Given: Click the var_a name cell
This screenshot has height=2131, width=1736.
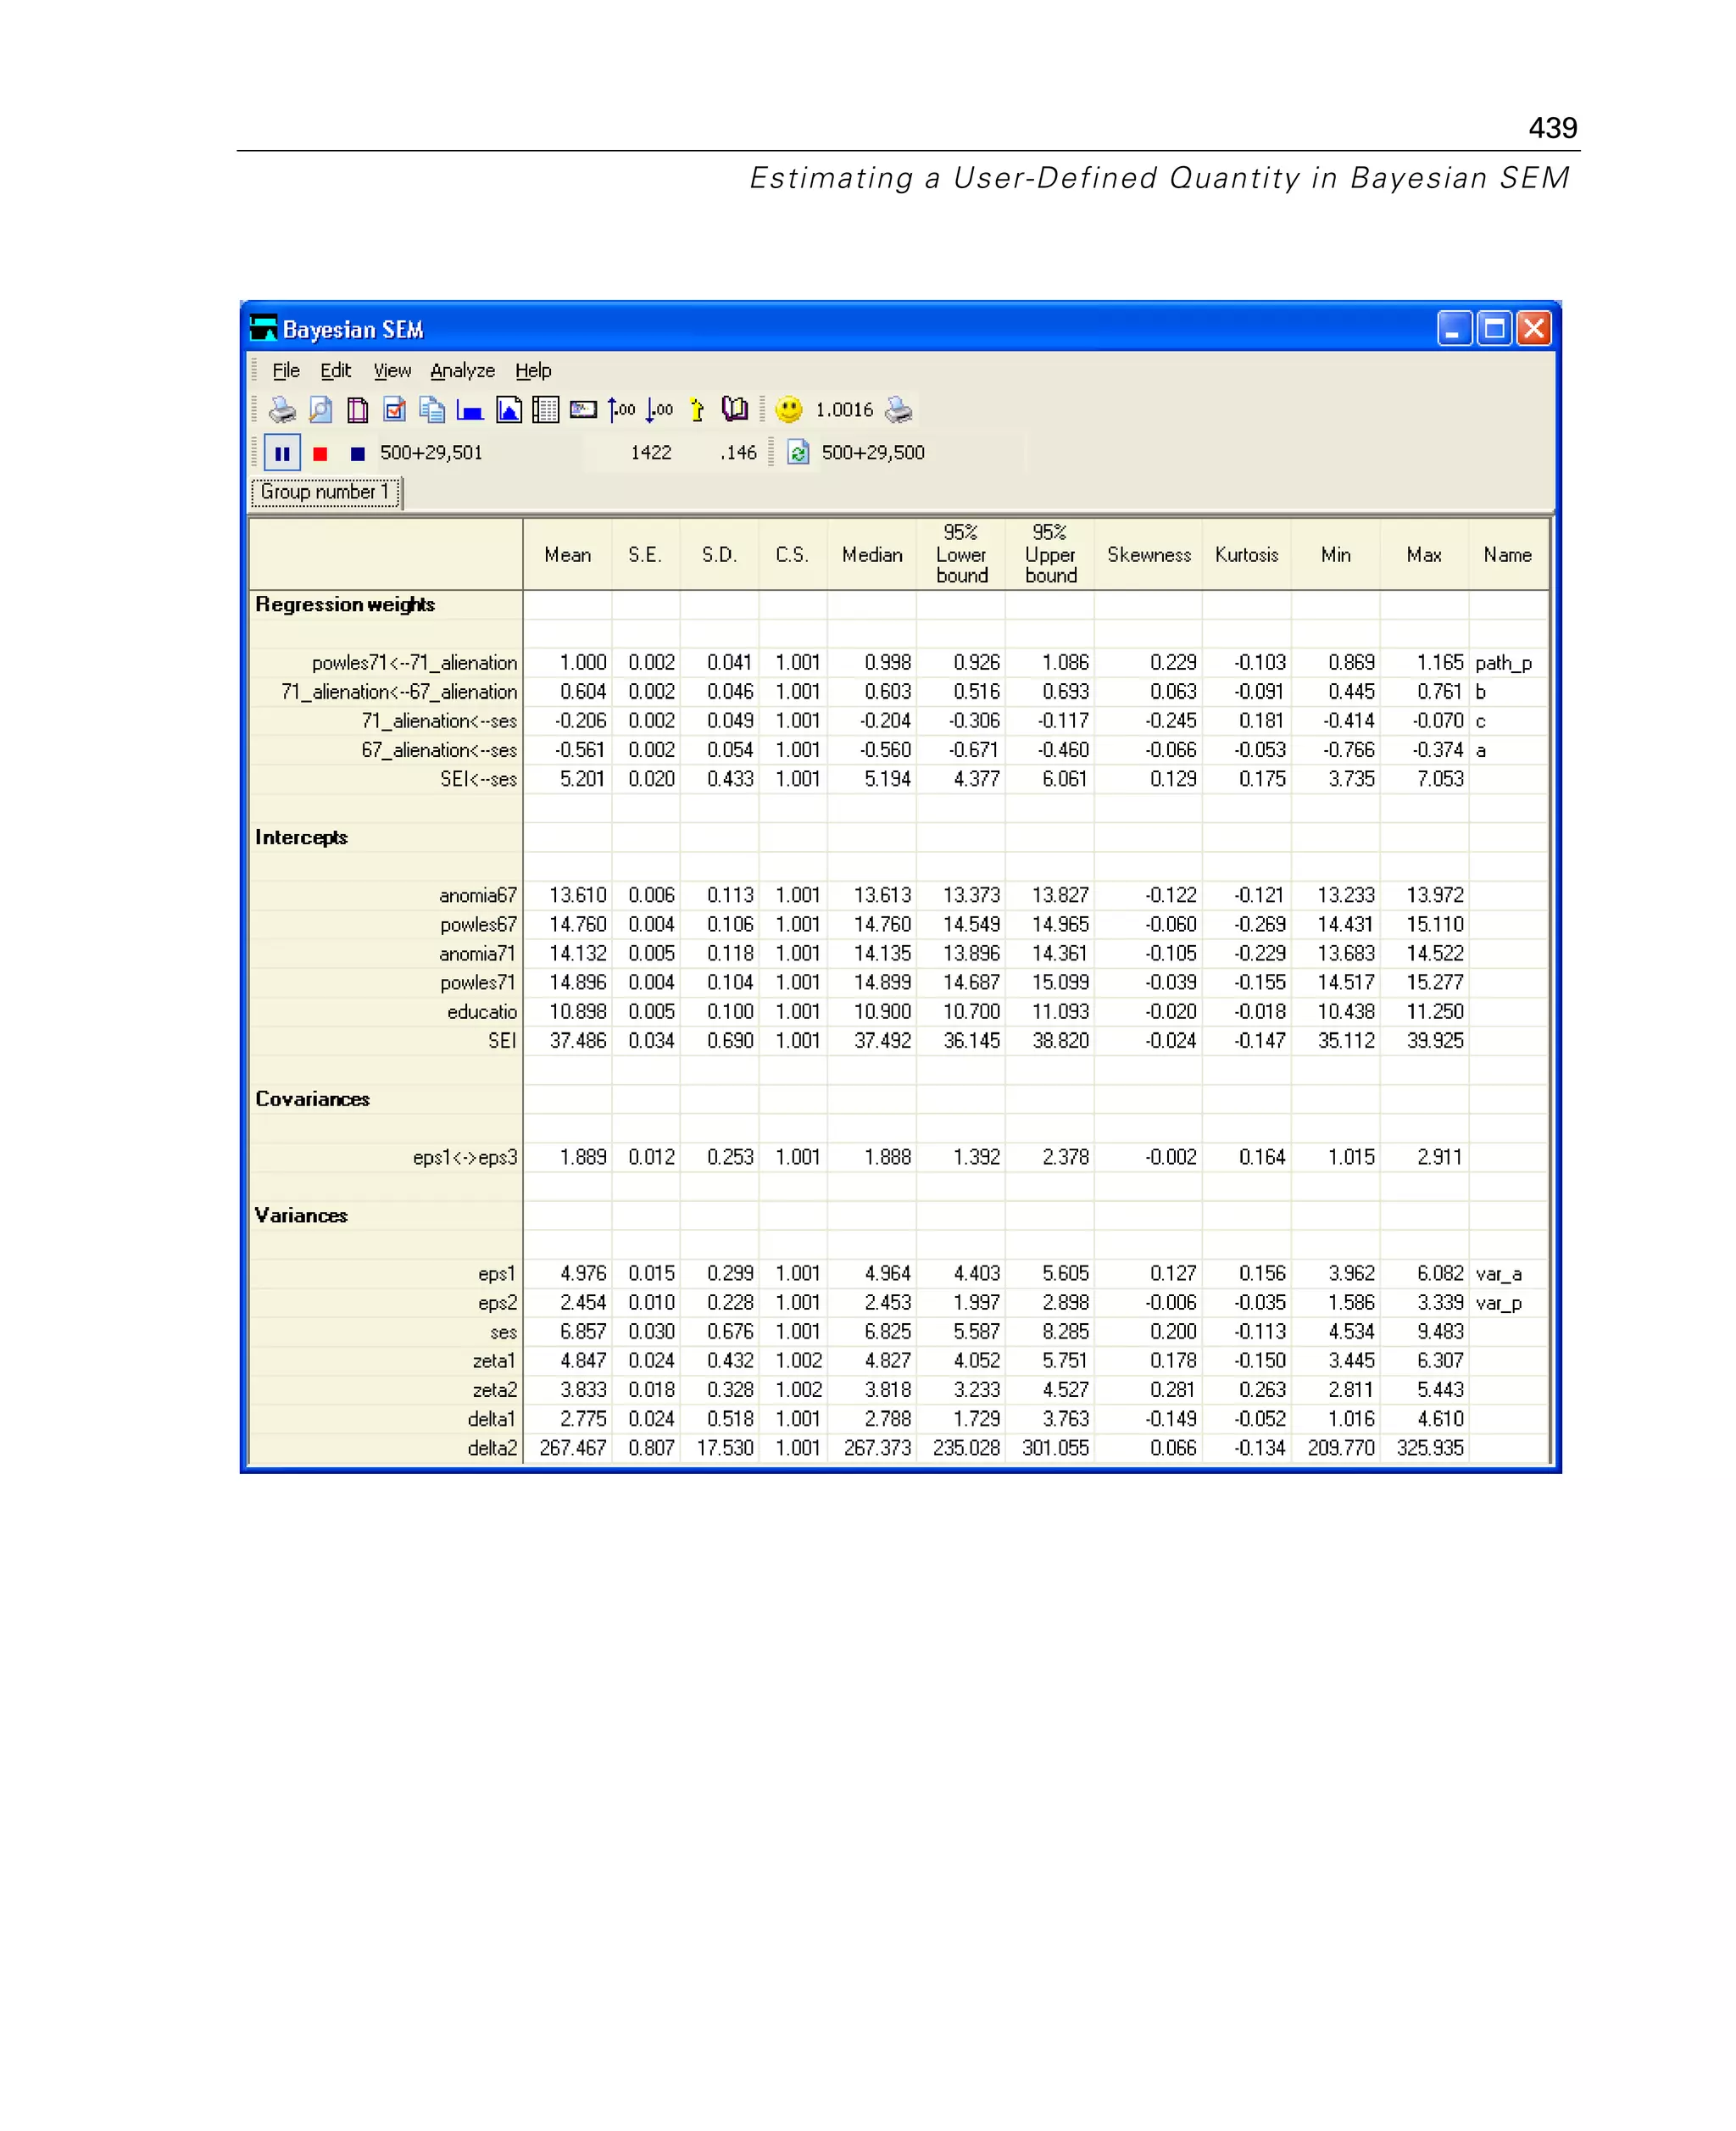Looking at the screenshot, I should coord(1508,1274).
